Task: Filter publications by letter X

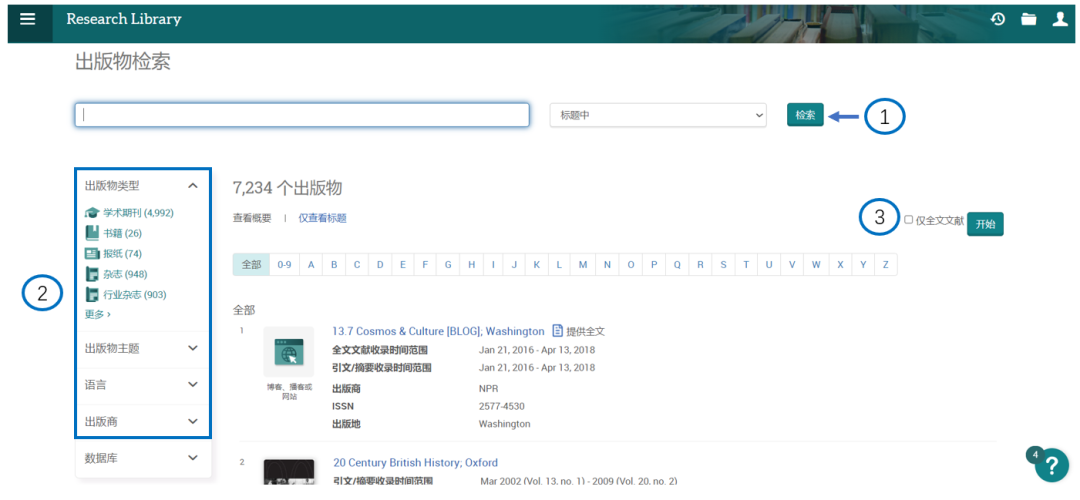Action: (840, 264)
